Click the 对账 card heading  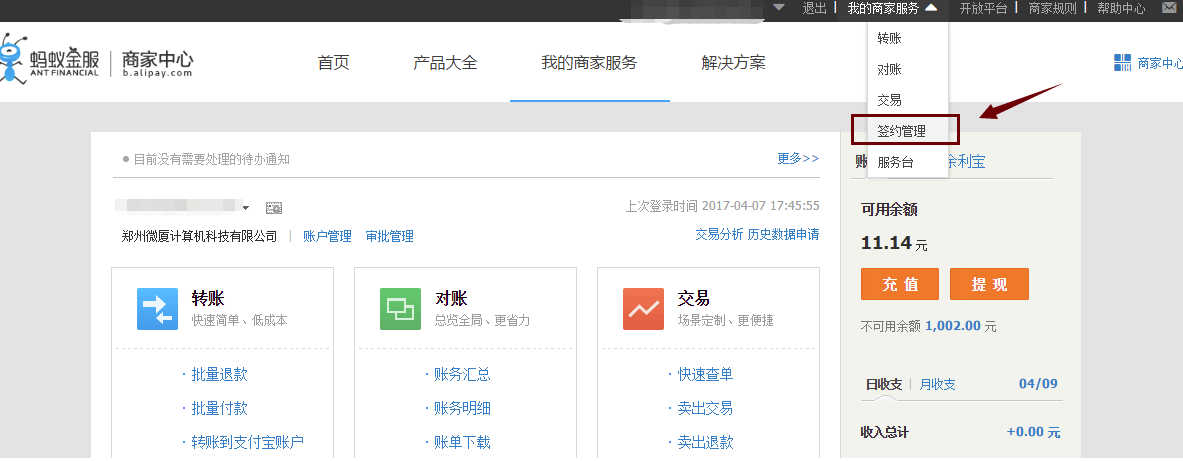pyautogui.click(x=451, y=298)
